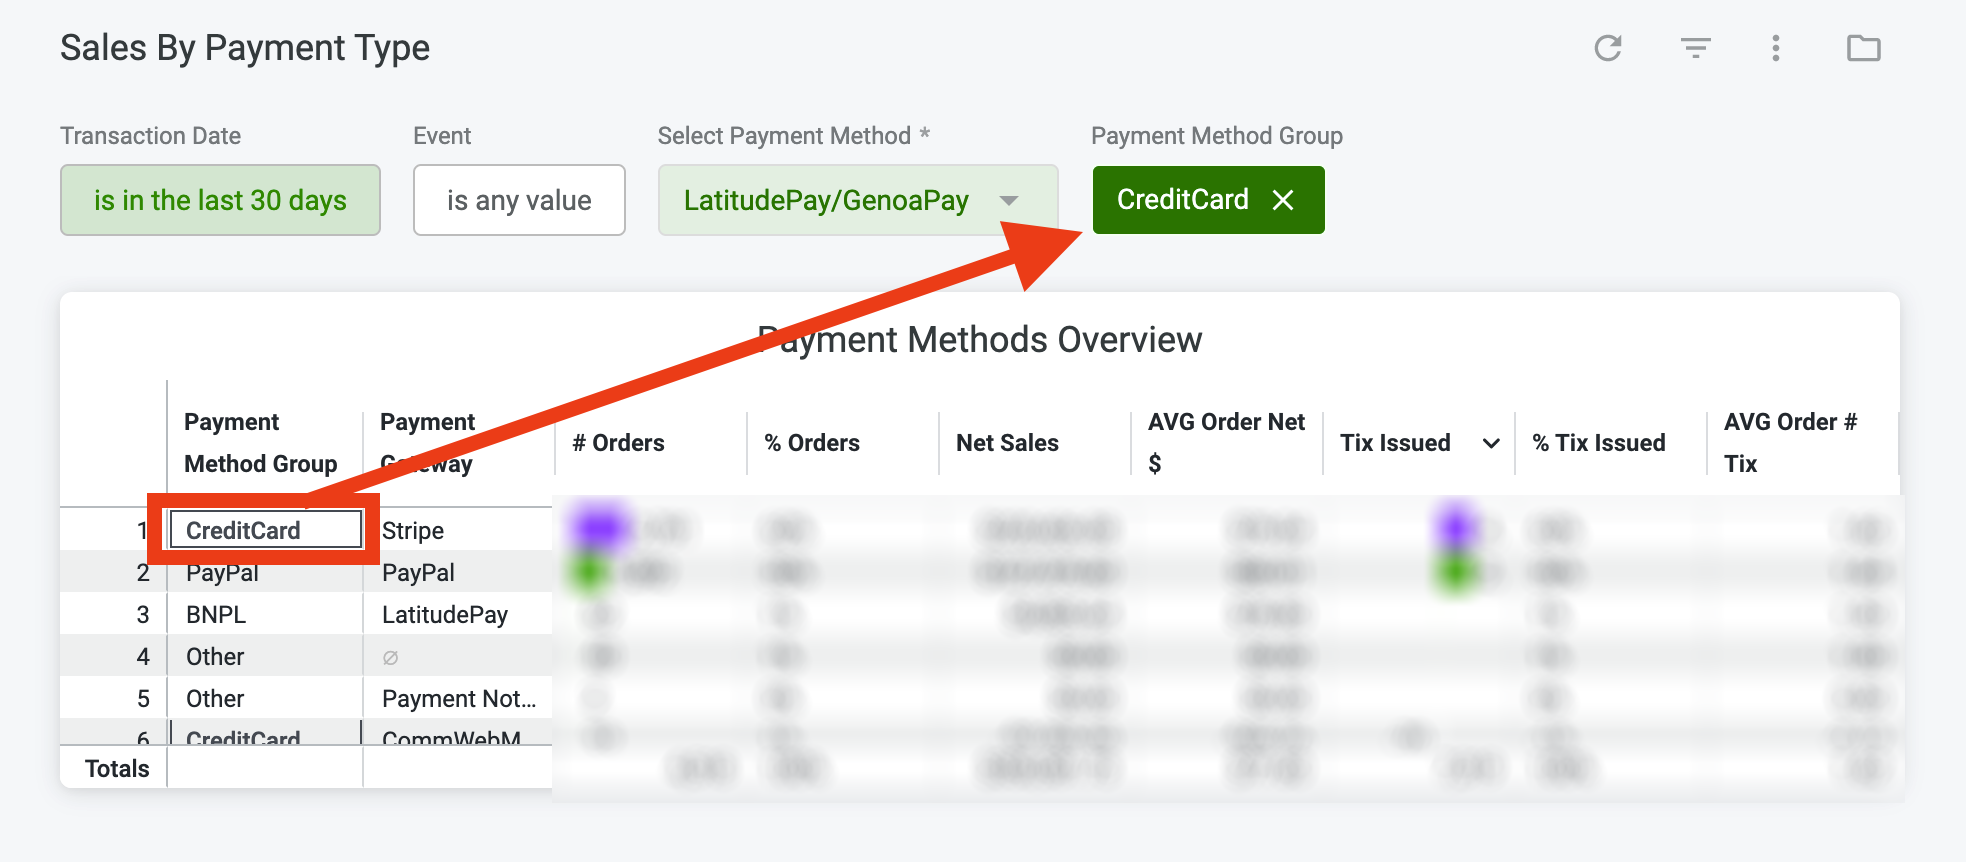Screen dimensions: 1966x862
Task: Click the folder icon
Action: pos(1863,48)
